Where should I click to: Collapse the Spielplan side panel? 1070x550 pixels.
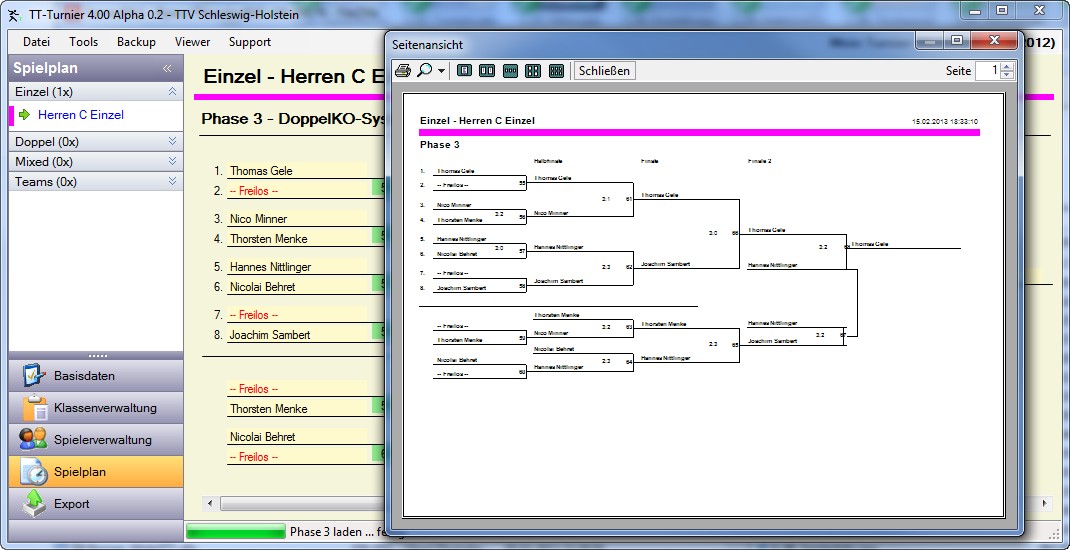click(x=168, y=69)
